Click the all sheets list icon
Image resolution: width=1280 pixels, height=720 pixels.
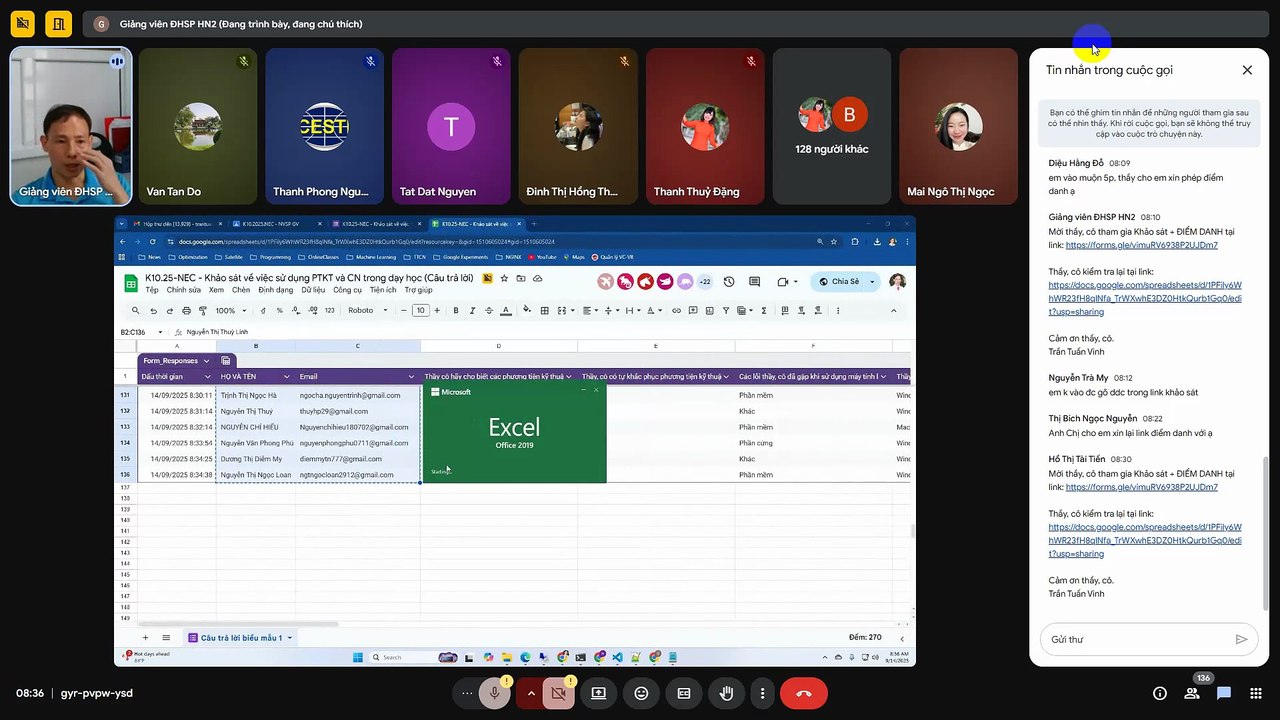click(166, 638)
